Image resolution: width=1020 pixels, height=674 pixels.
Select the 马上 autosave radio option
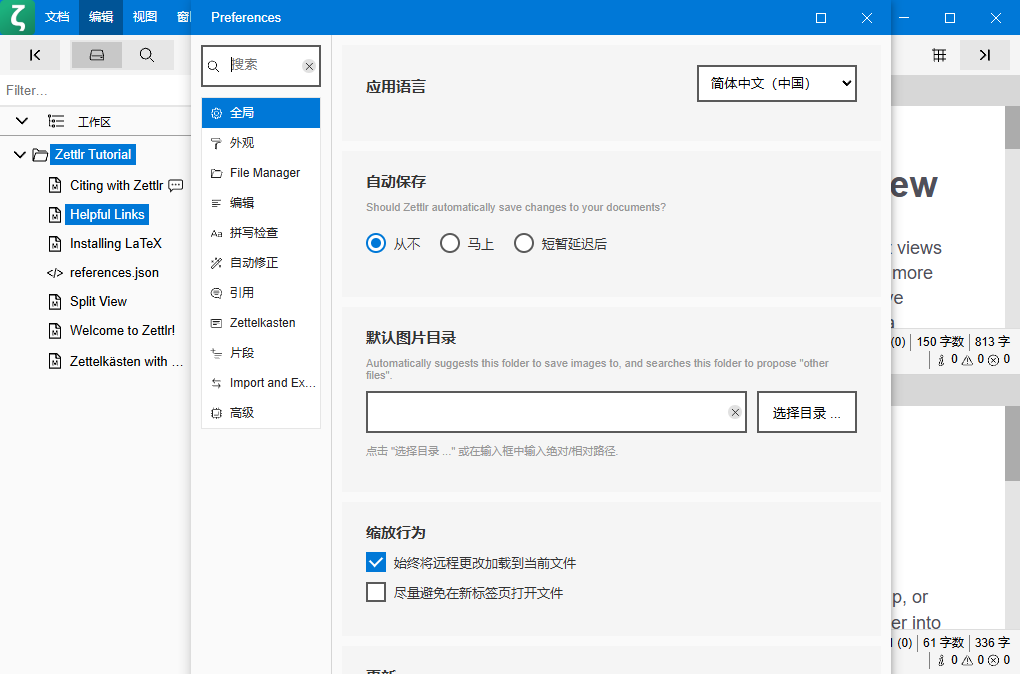[x=450, y=243]
